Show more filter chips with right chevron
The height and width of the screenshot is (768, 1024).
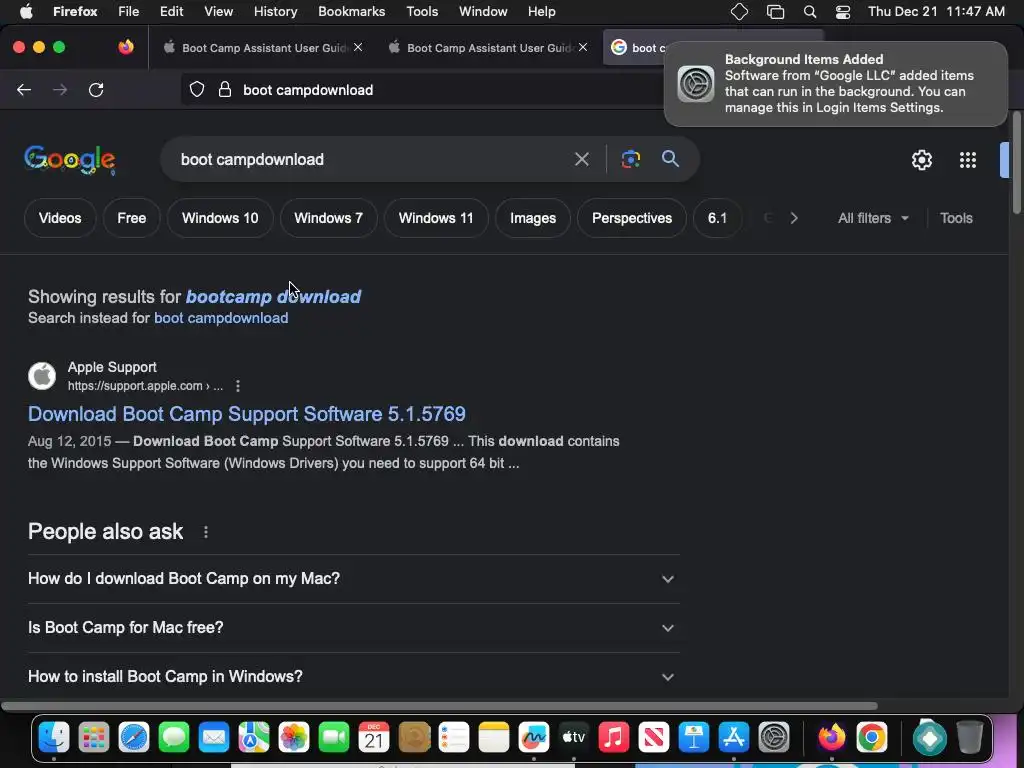coord(793,218)
